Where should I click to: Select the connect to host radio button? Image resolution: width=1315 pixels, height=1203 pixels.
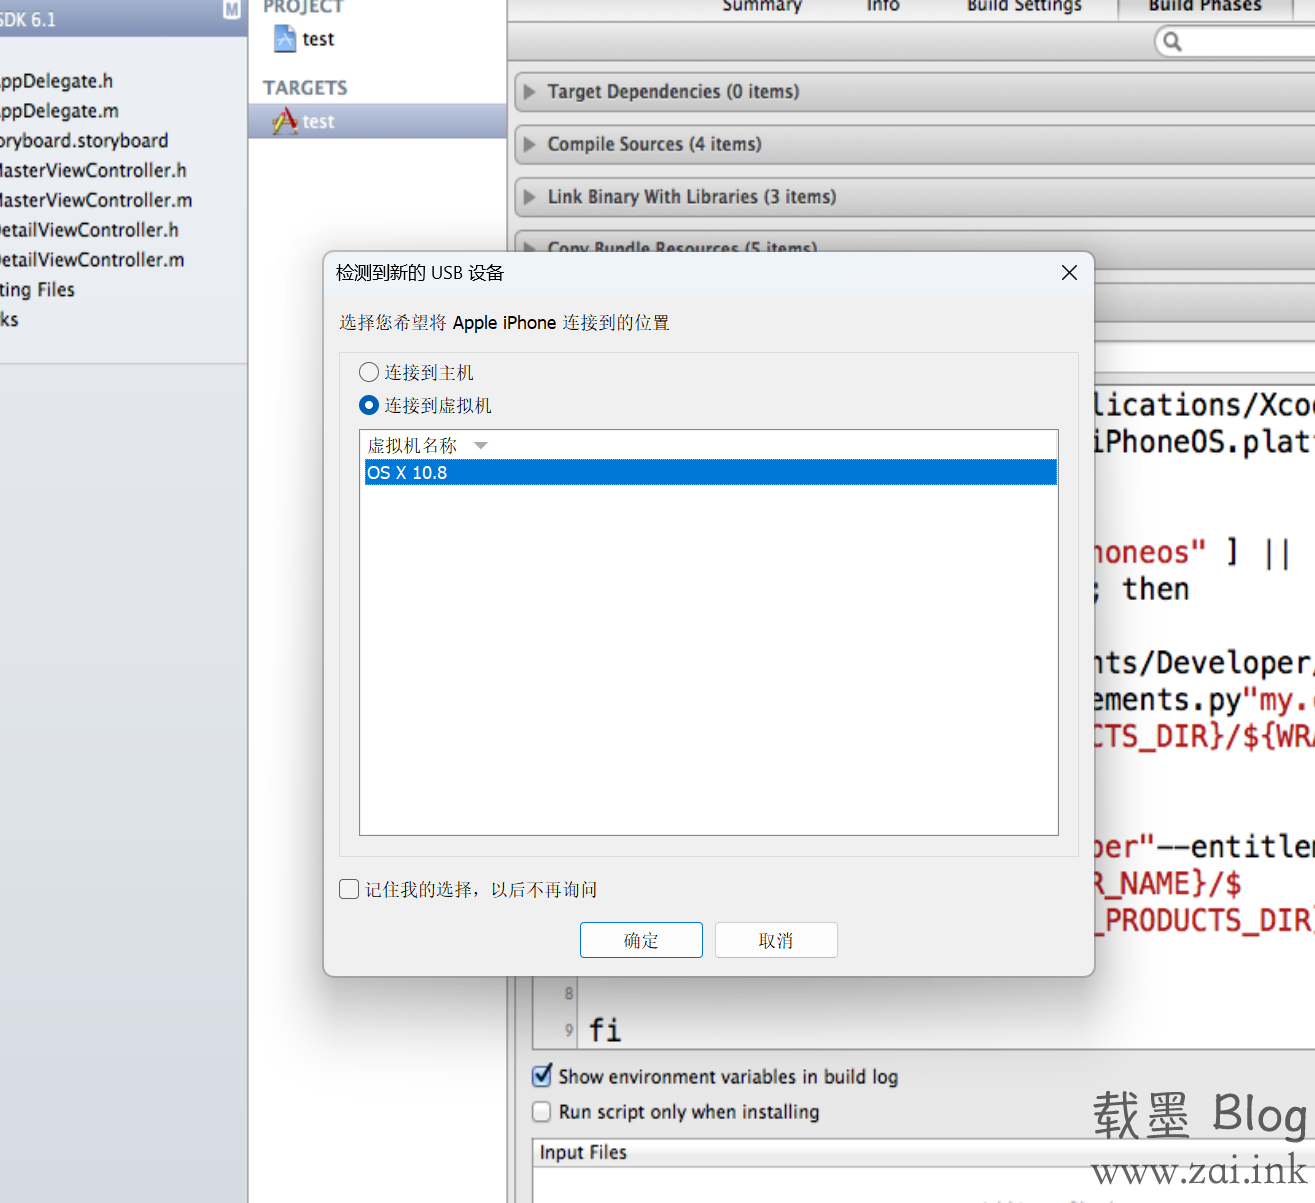click(x=369, y=373)
